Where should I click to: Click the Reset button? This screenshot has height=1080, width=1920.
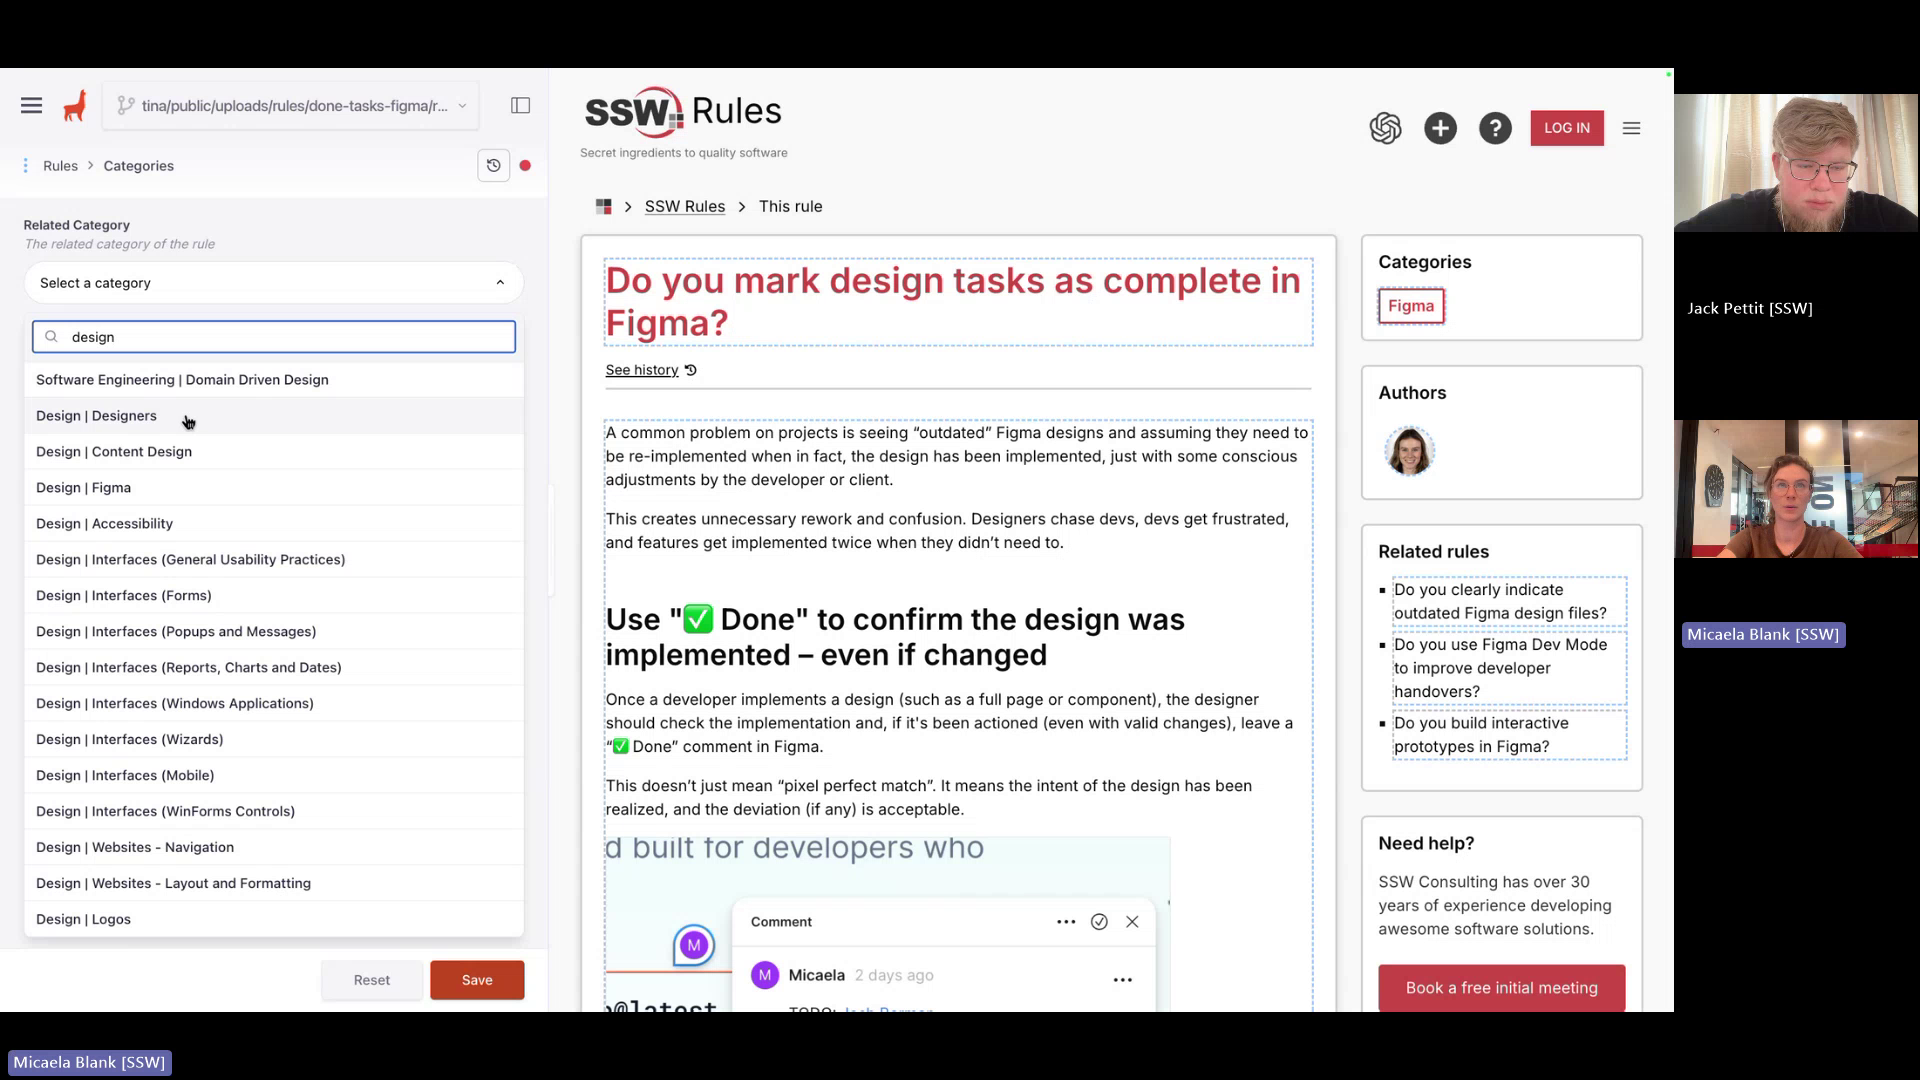click(x=372, y=980)
